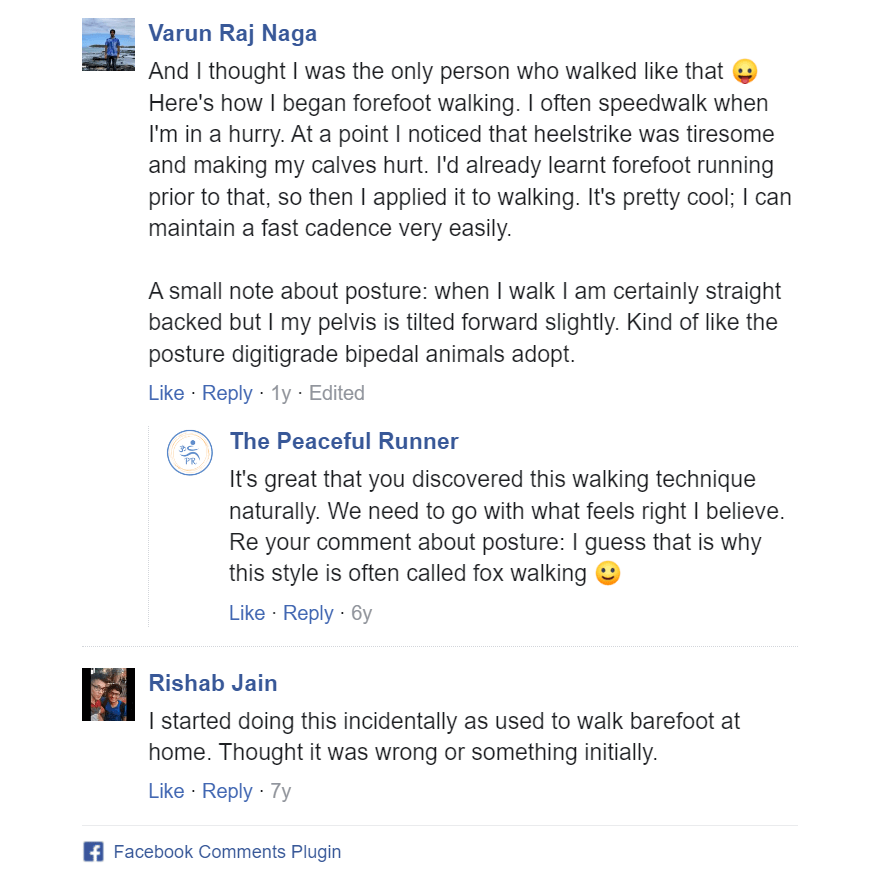The image size is (887, 884).
Task: Open Rishab Jain's profile picture
Action: click(107, 693)
